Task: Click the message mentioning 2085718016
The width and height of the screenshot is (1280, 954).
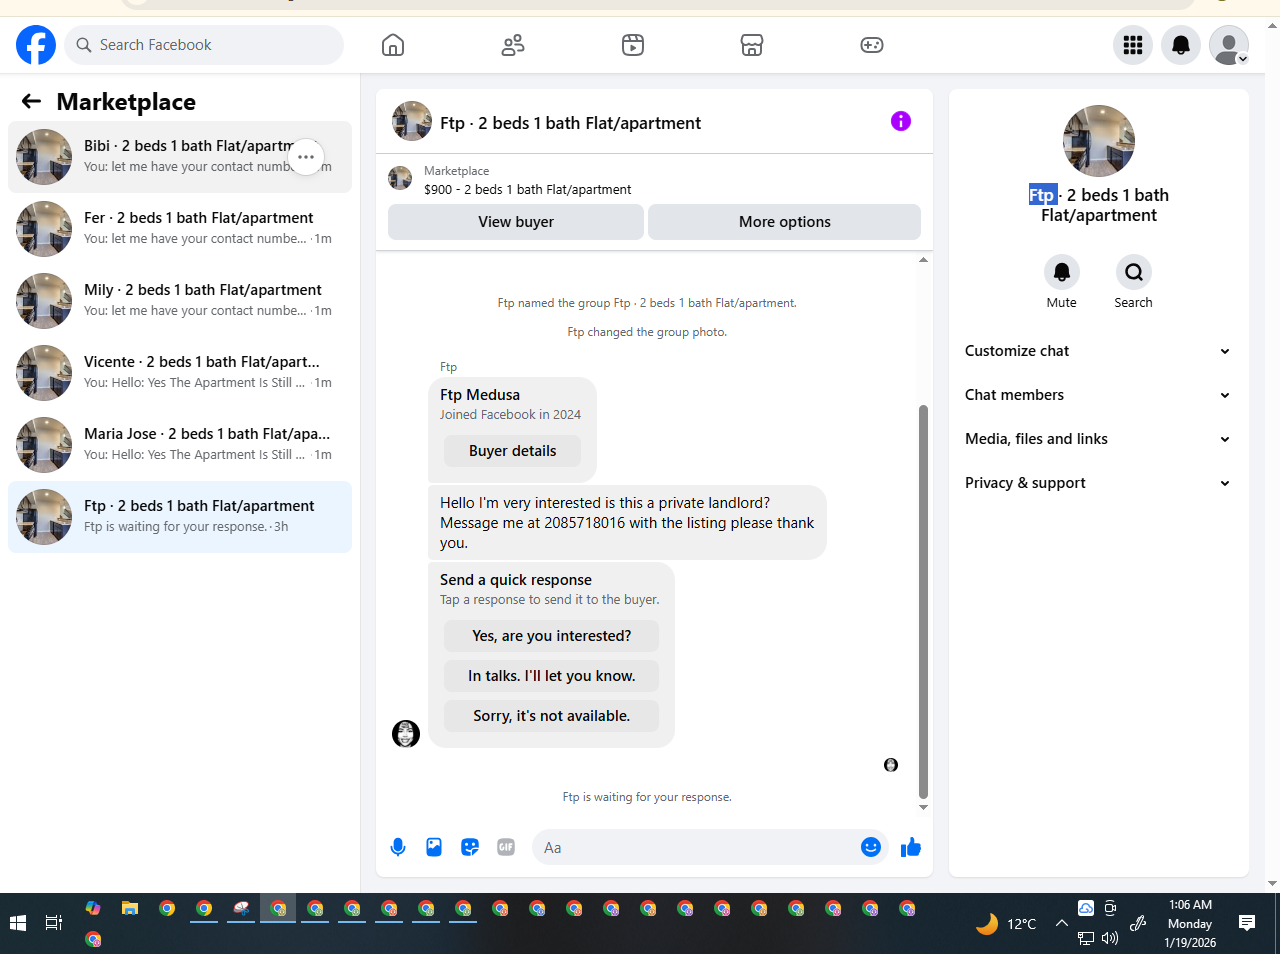Action: [627, 523]
